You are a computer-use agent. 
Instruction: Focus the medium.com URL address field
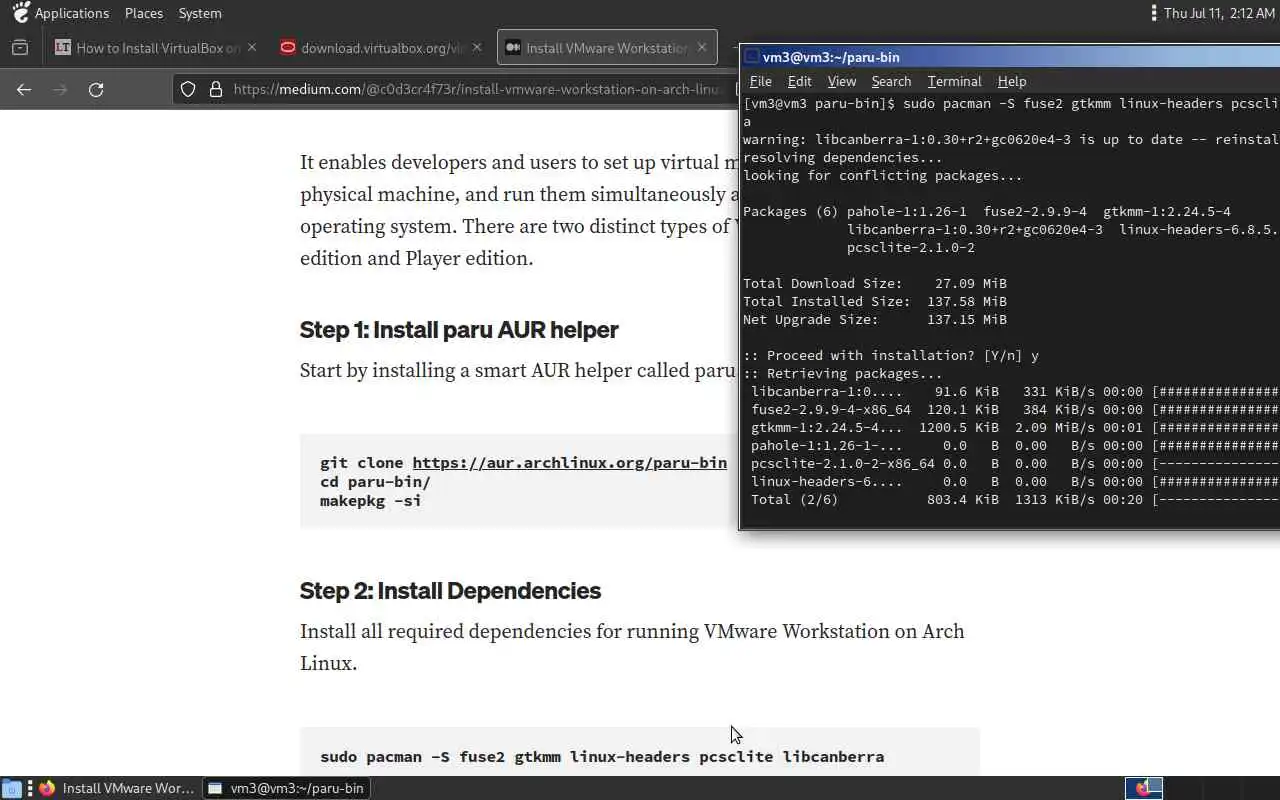pyautogui.click(x=480, y=89)
